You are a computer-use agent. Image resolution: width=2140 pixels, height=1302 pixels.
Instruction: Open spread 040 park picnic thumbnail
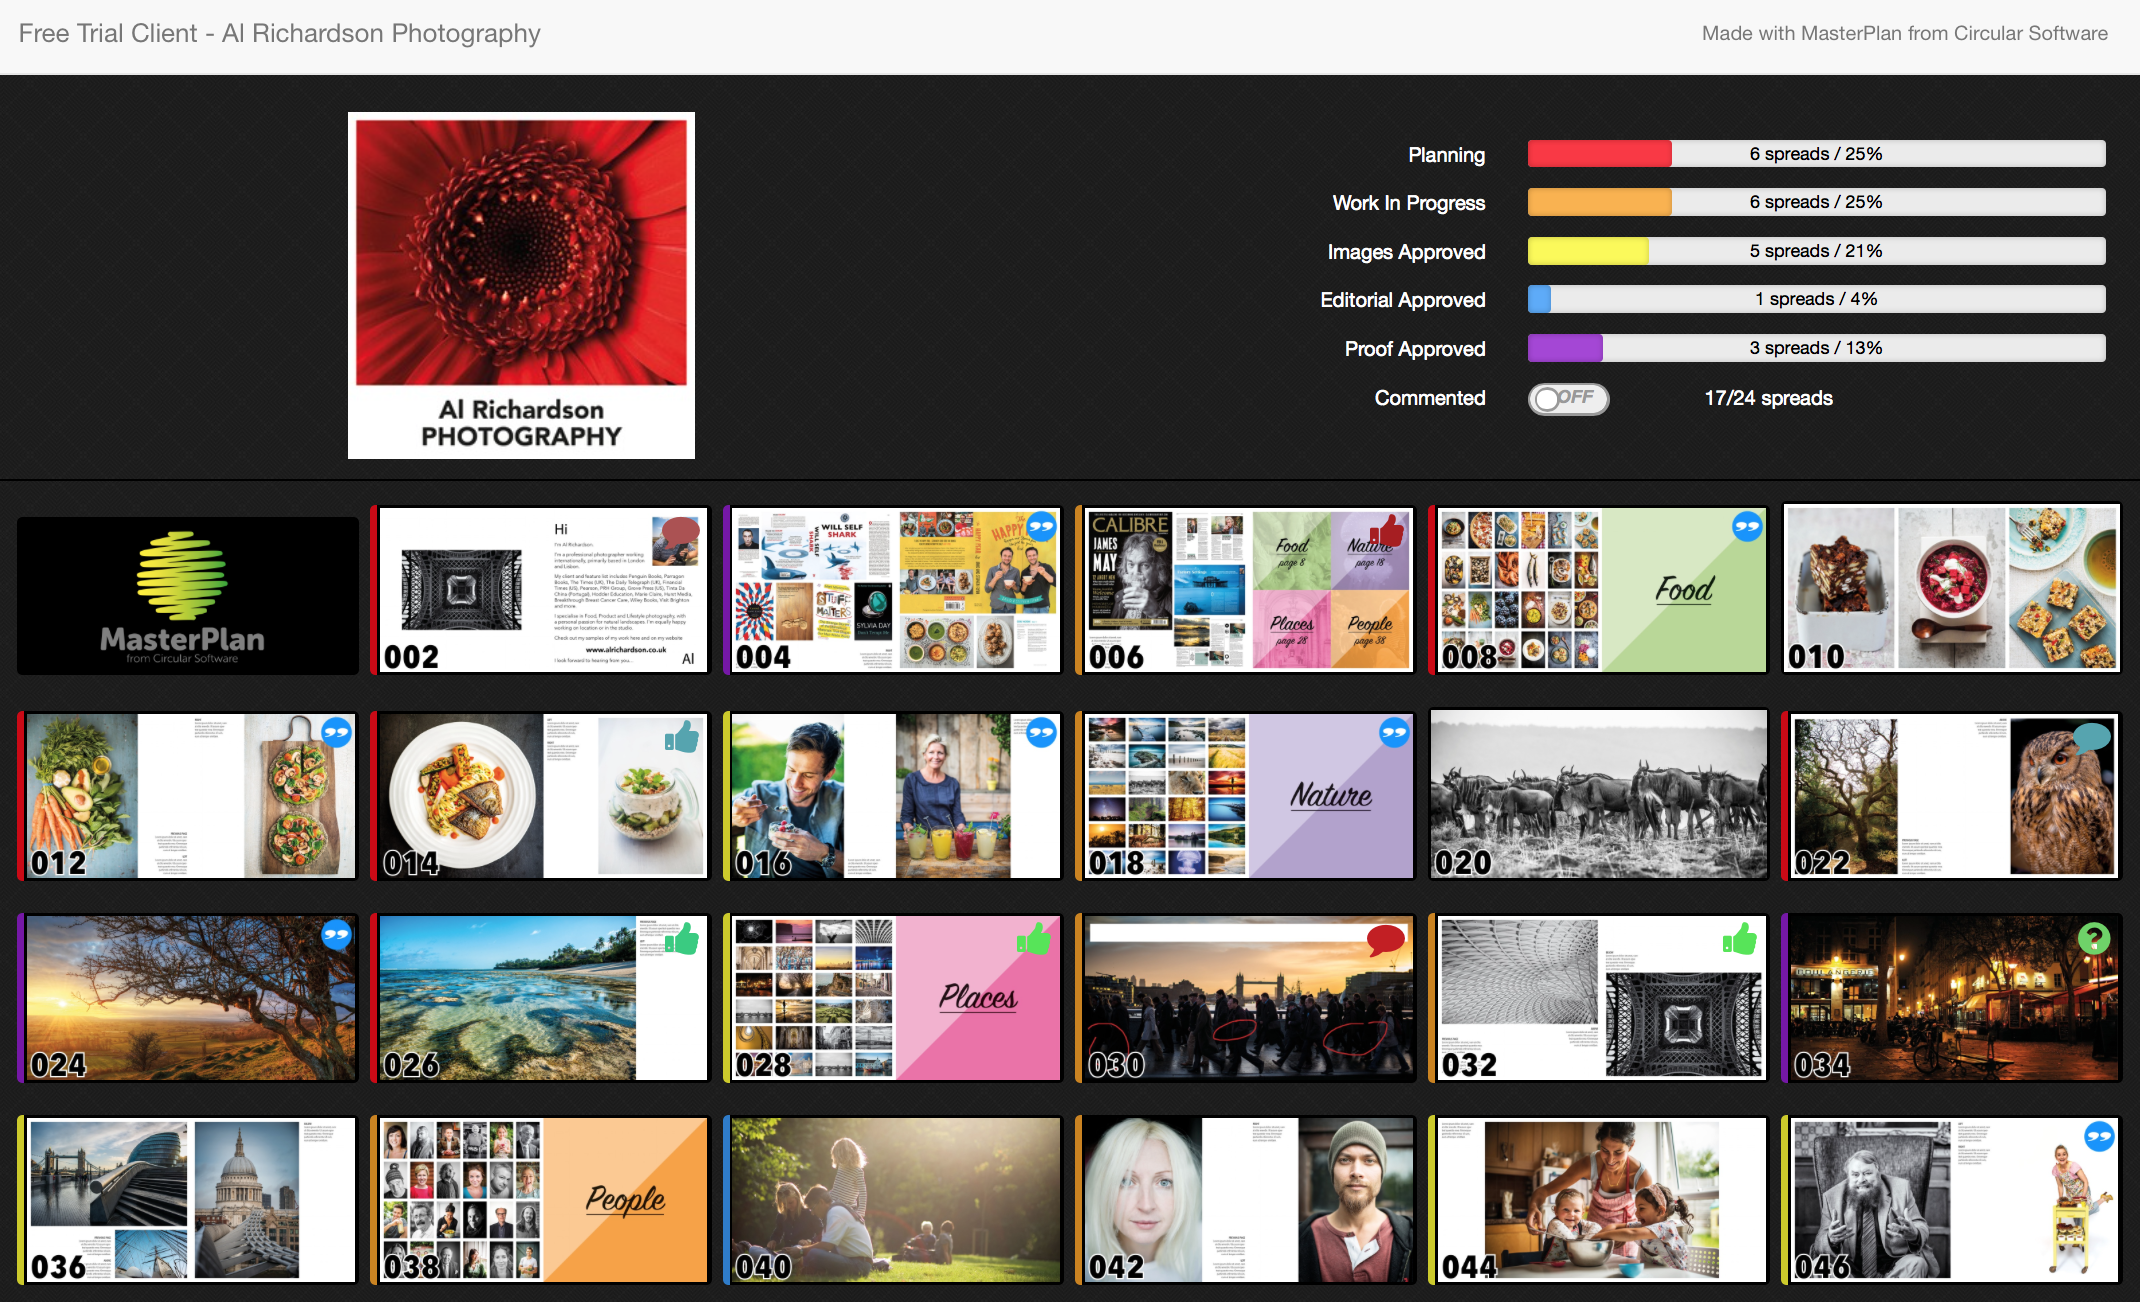coord(893,1200)
